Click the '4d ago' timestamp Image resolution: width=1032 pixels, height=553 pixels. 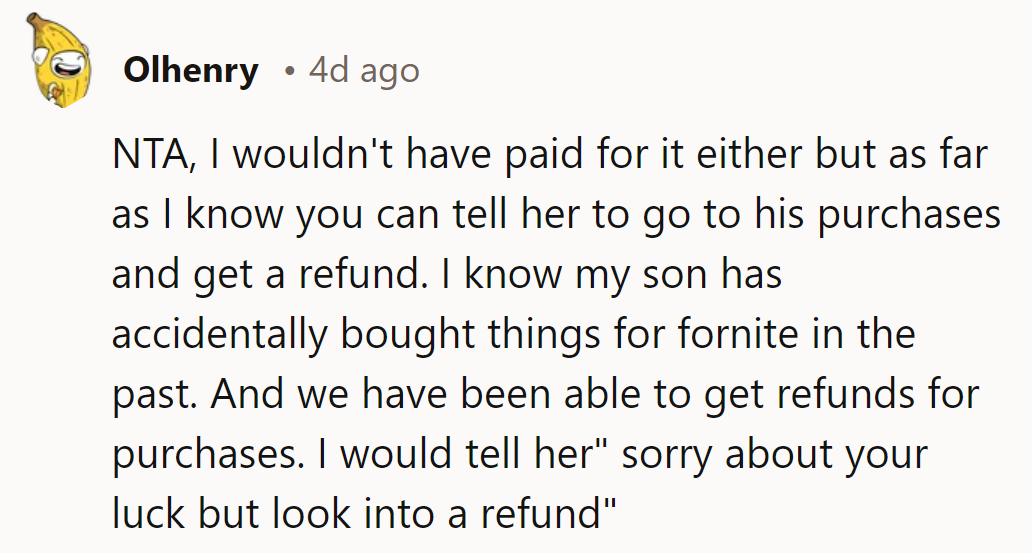coord(364,71)
